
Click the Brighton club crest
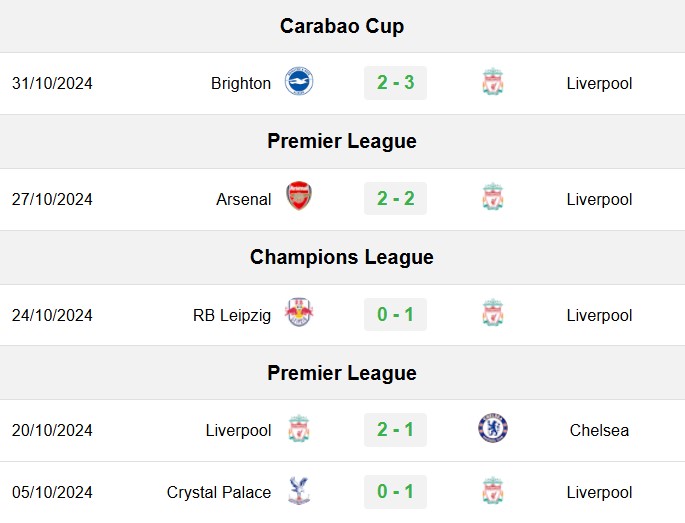click(299, 81)
